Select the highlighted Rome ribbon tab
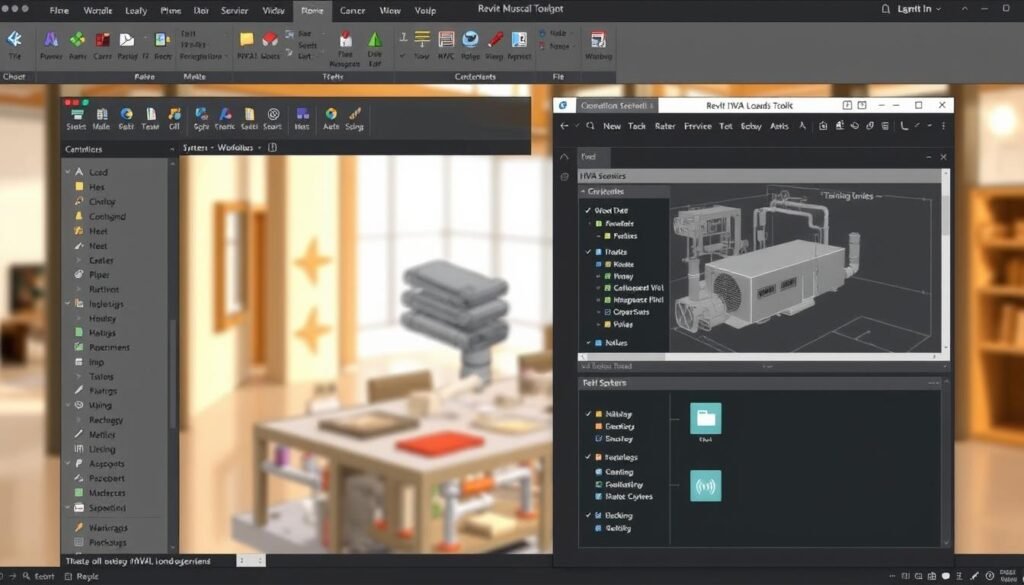This screenshot has height=585, width=1024. pos(312,10)
